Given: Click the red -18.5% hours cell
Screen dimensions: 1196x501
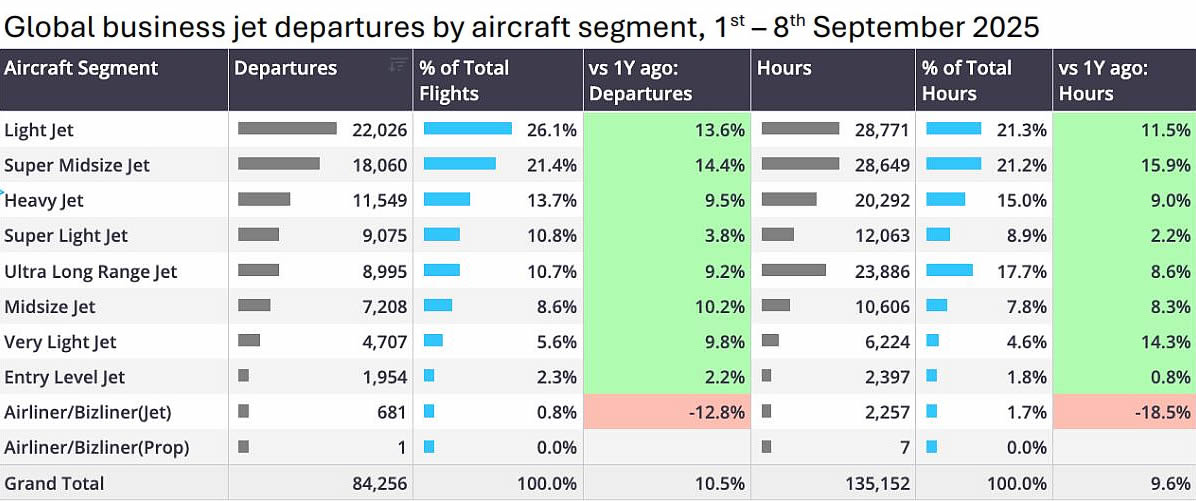Looking at the screenshot, I should point(1124,412).
